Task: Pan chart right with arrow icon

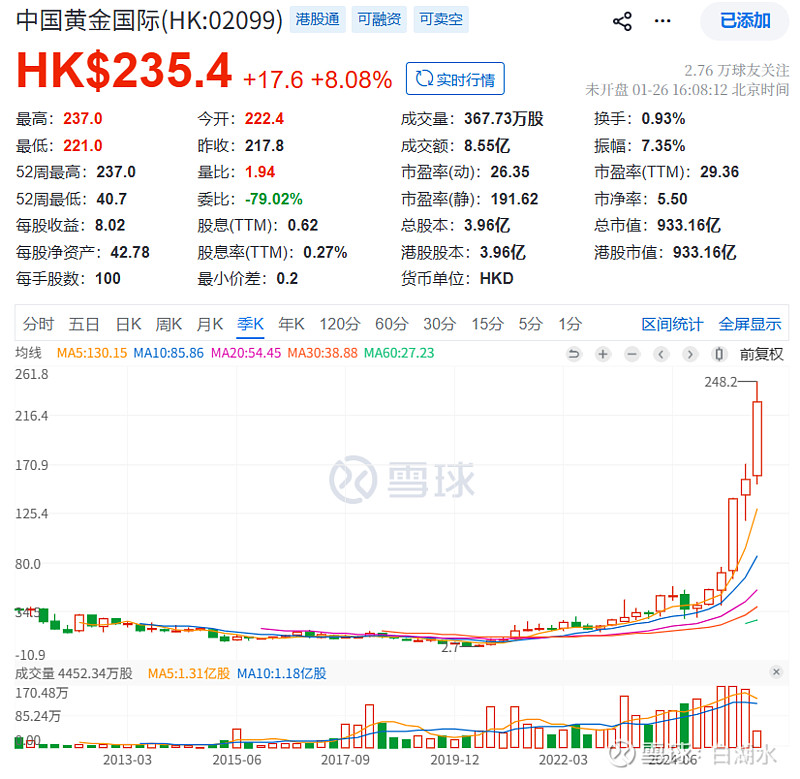Action: (690, 354)
